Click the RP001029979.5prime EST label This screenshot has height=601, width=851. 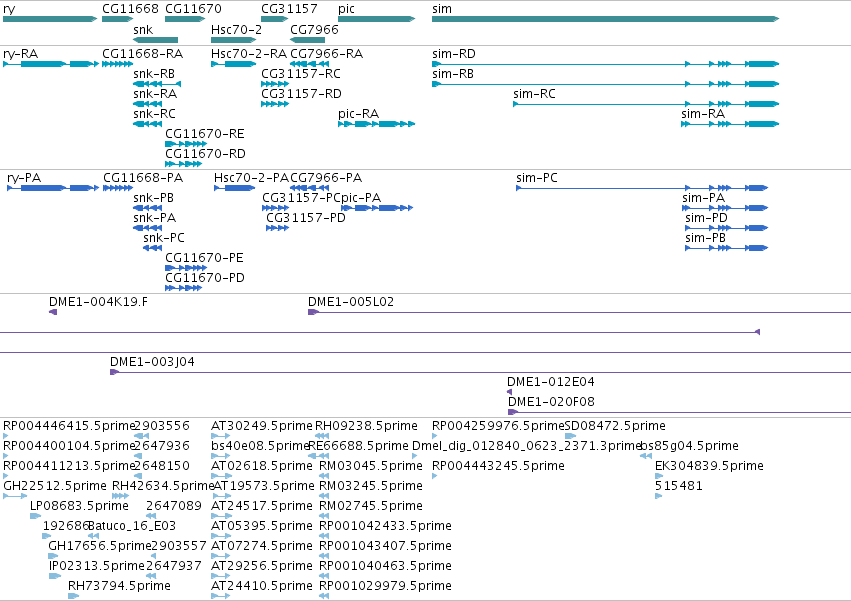(385, 586)
